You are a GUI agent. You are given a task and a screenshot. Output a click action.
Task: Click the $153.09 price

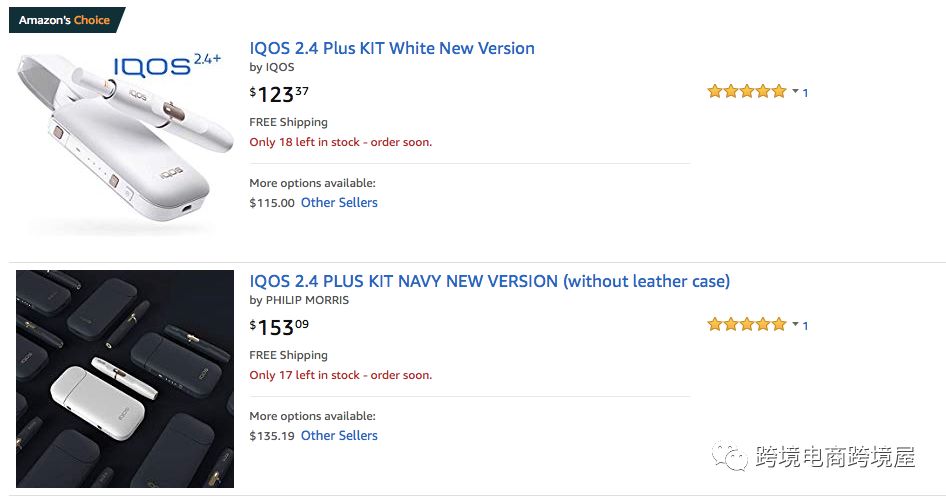tap(279, 328)
